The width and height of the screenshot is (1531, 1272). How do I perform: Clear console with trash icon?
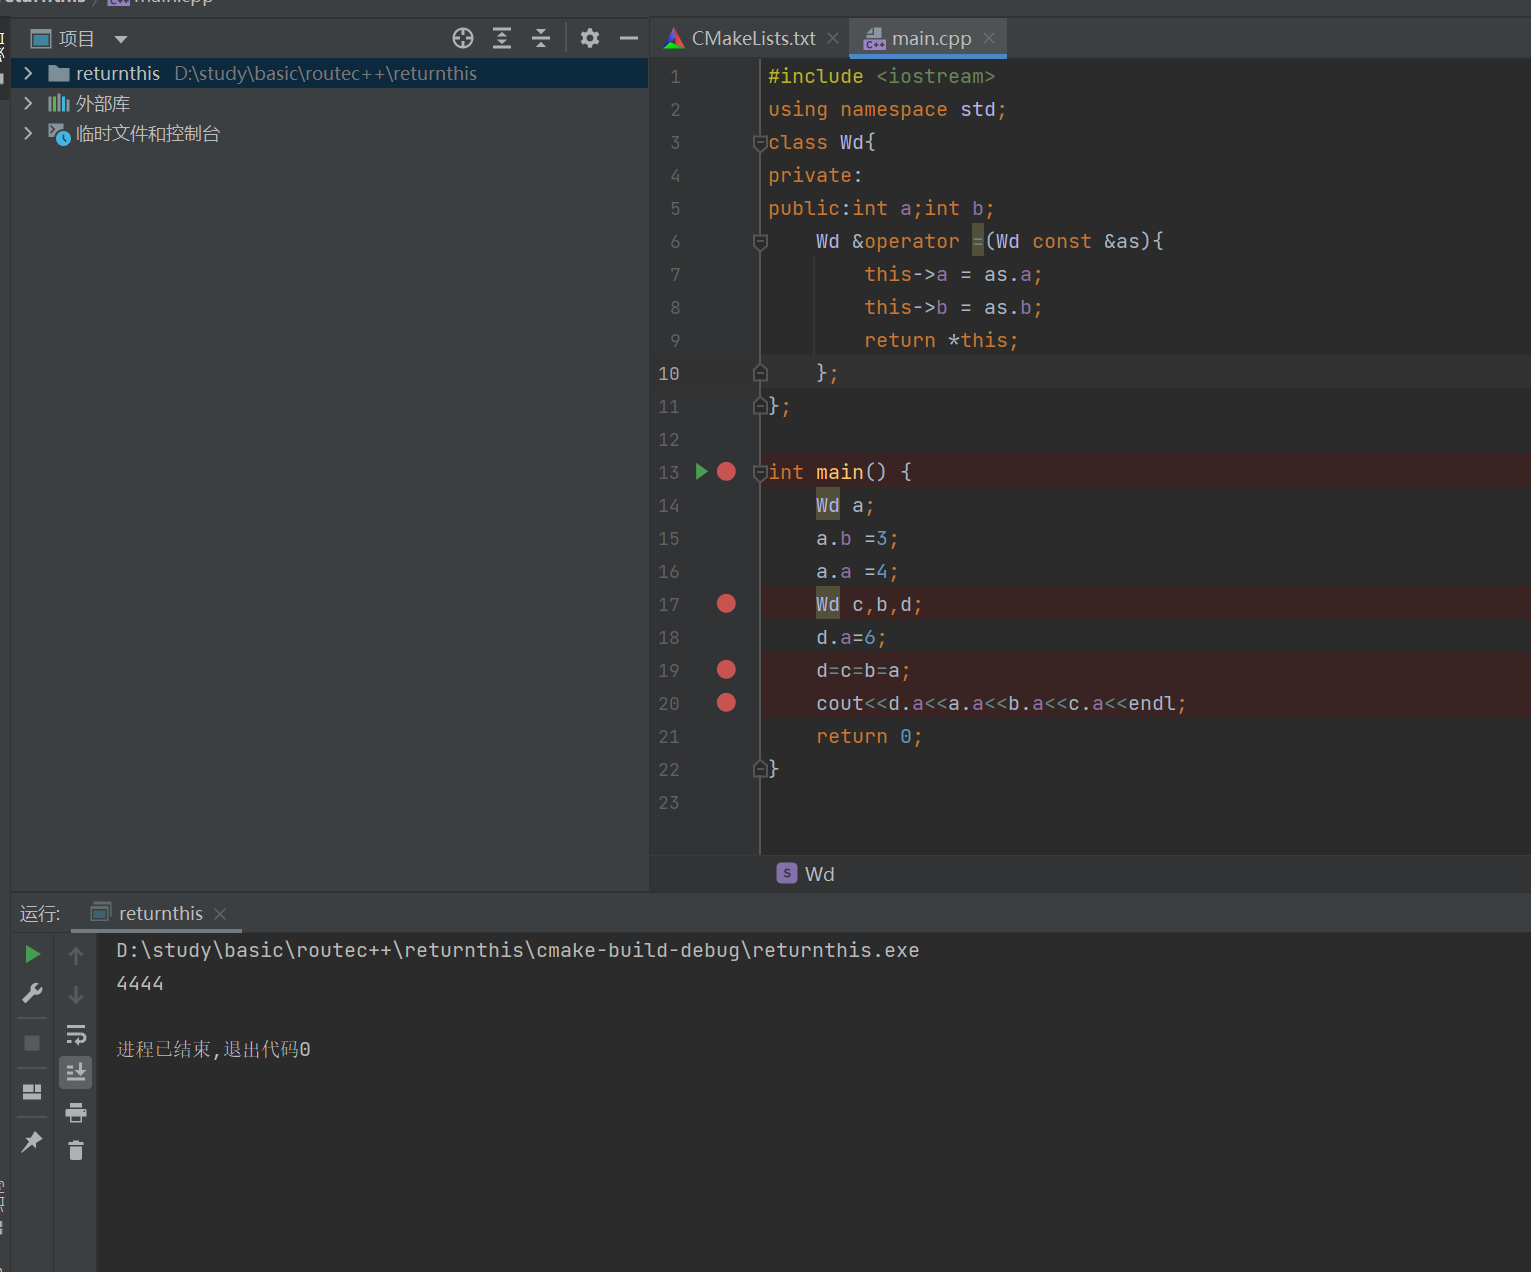pos(76,1150)
